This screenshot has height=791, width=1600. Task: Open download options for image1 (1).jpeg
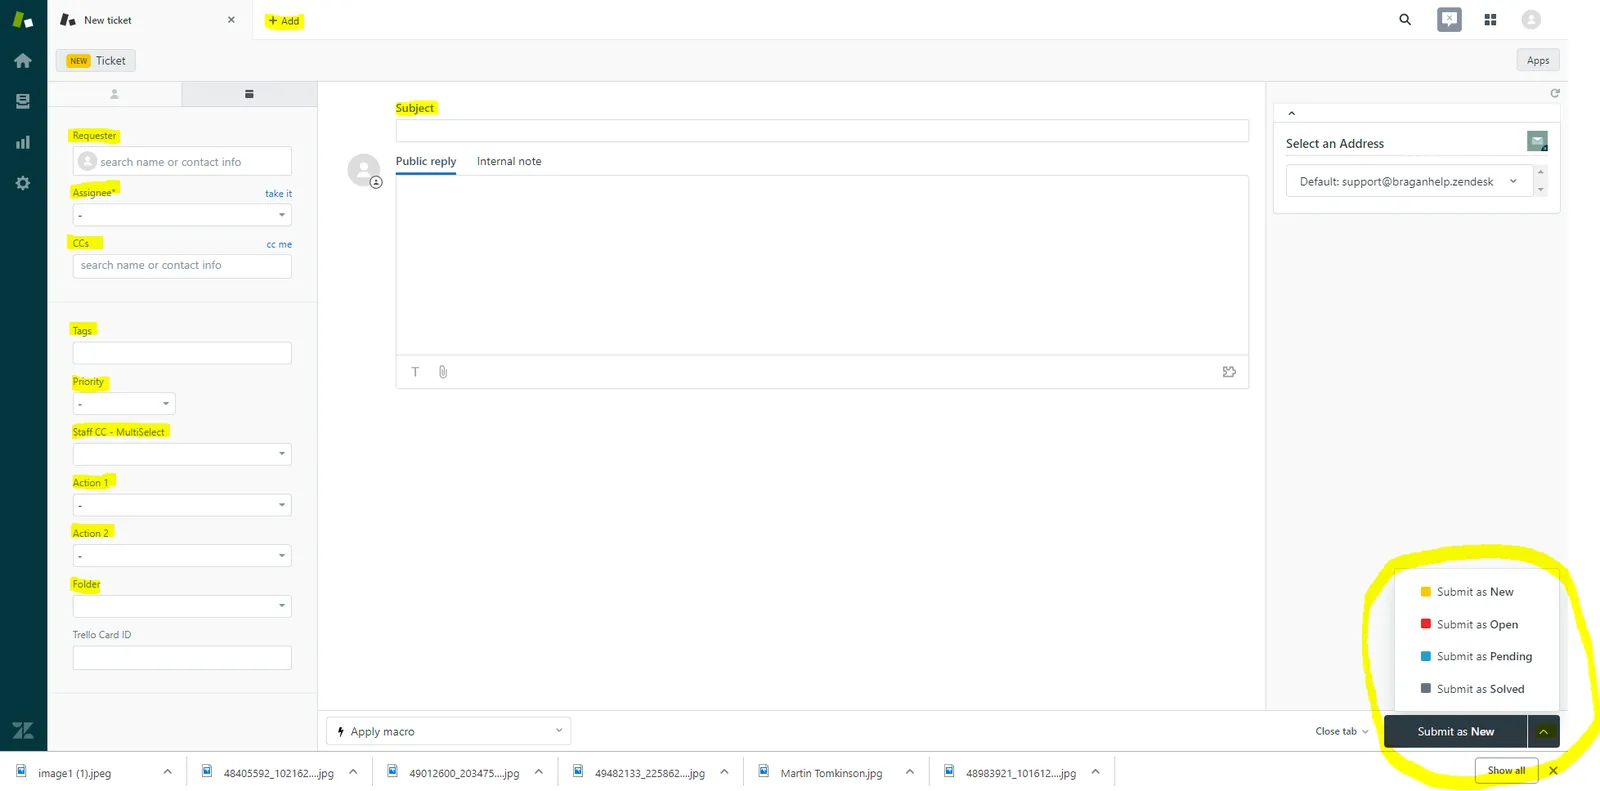[x=167, y=772]
